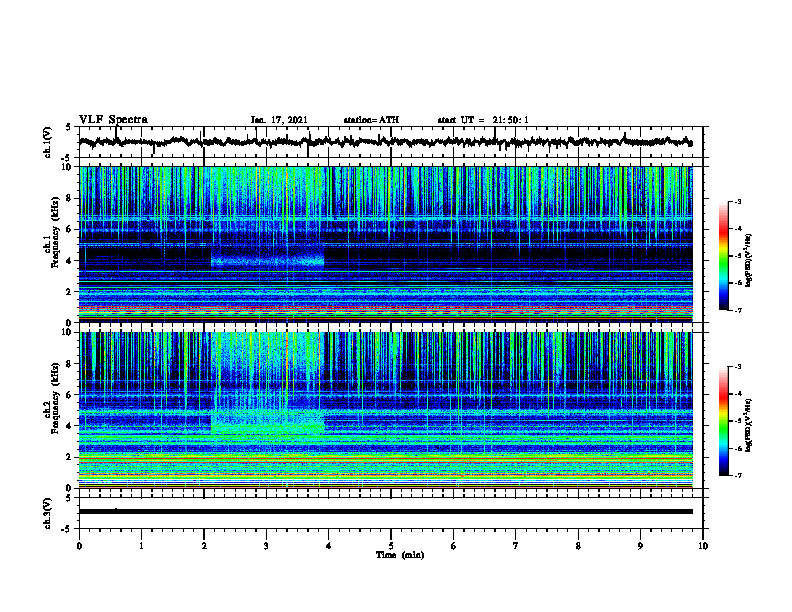This screenshot has width=792, height=612.
Task: Click the "Time (min)" x-axis label
Action: (x=400, y=555)
